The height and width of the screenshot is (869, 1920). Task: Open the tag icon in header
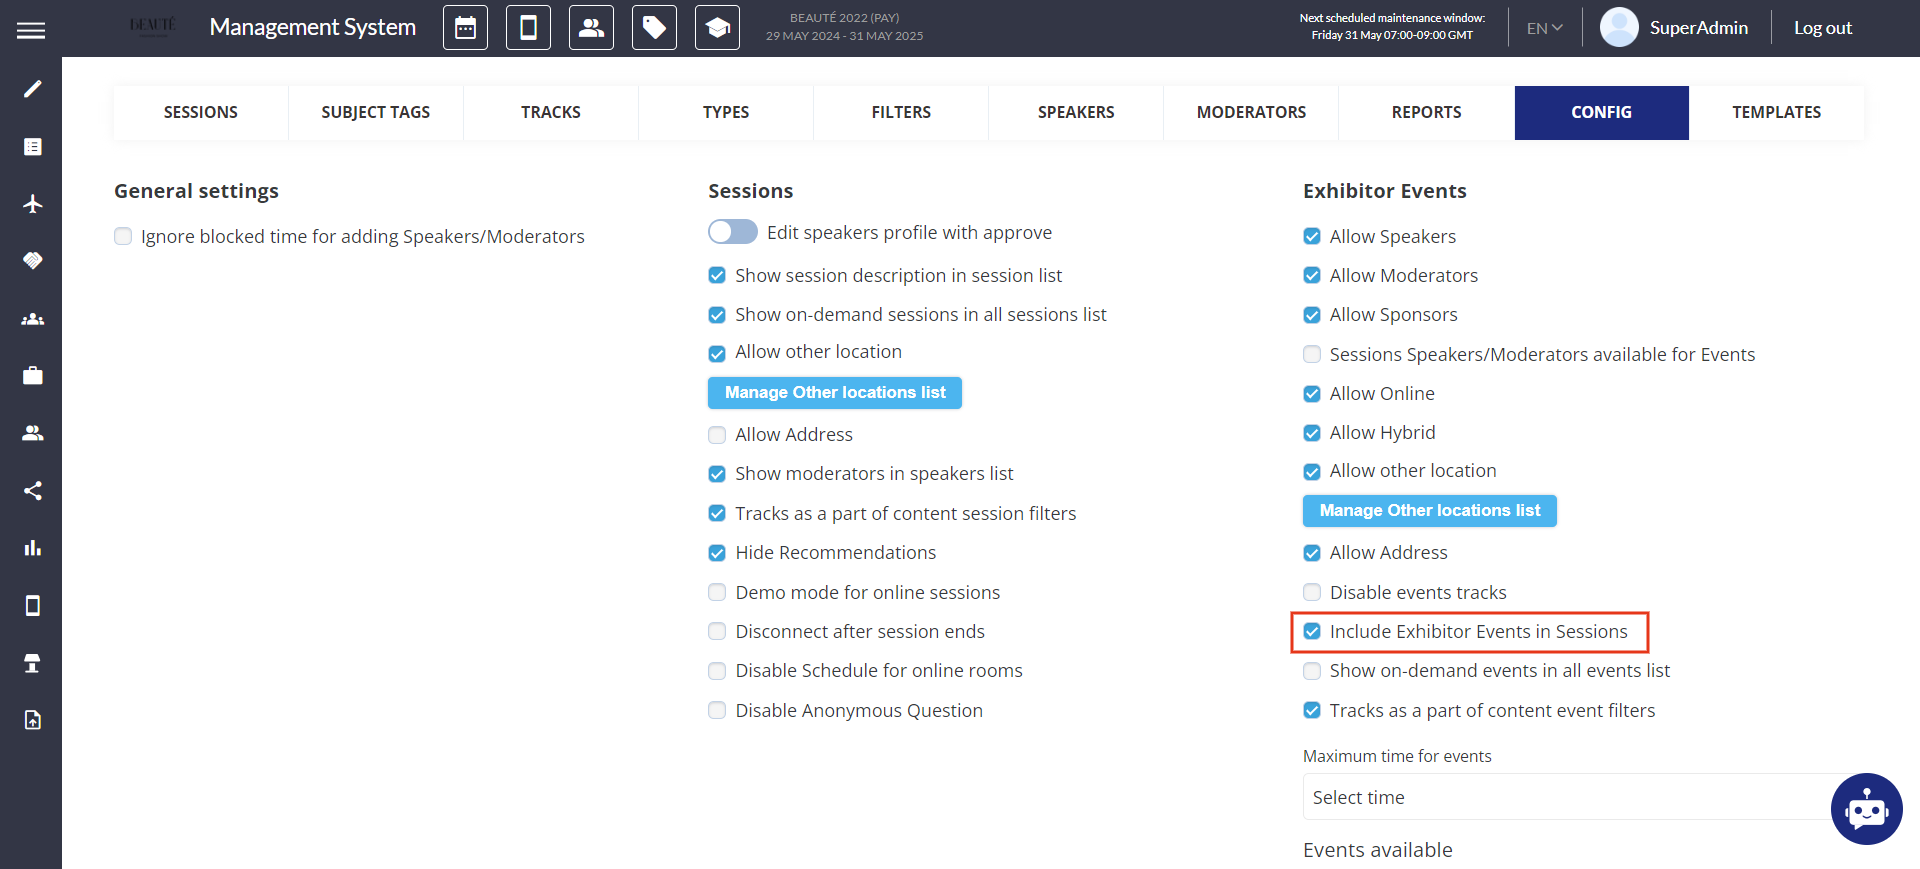(655, 28)
